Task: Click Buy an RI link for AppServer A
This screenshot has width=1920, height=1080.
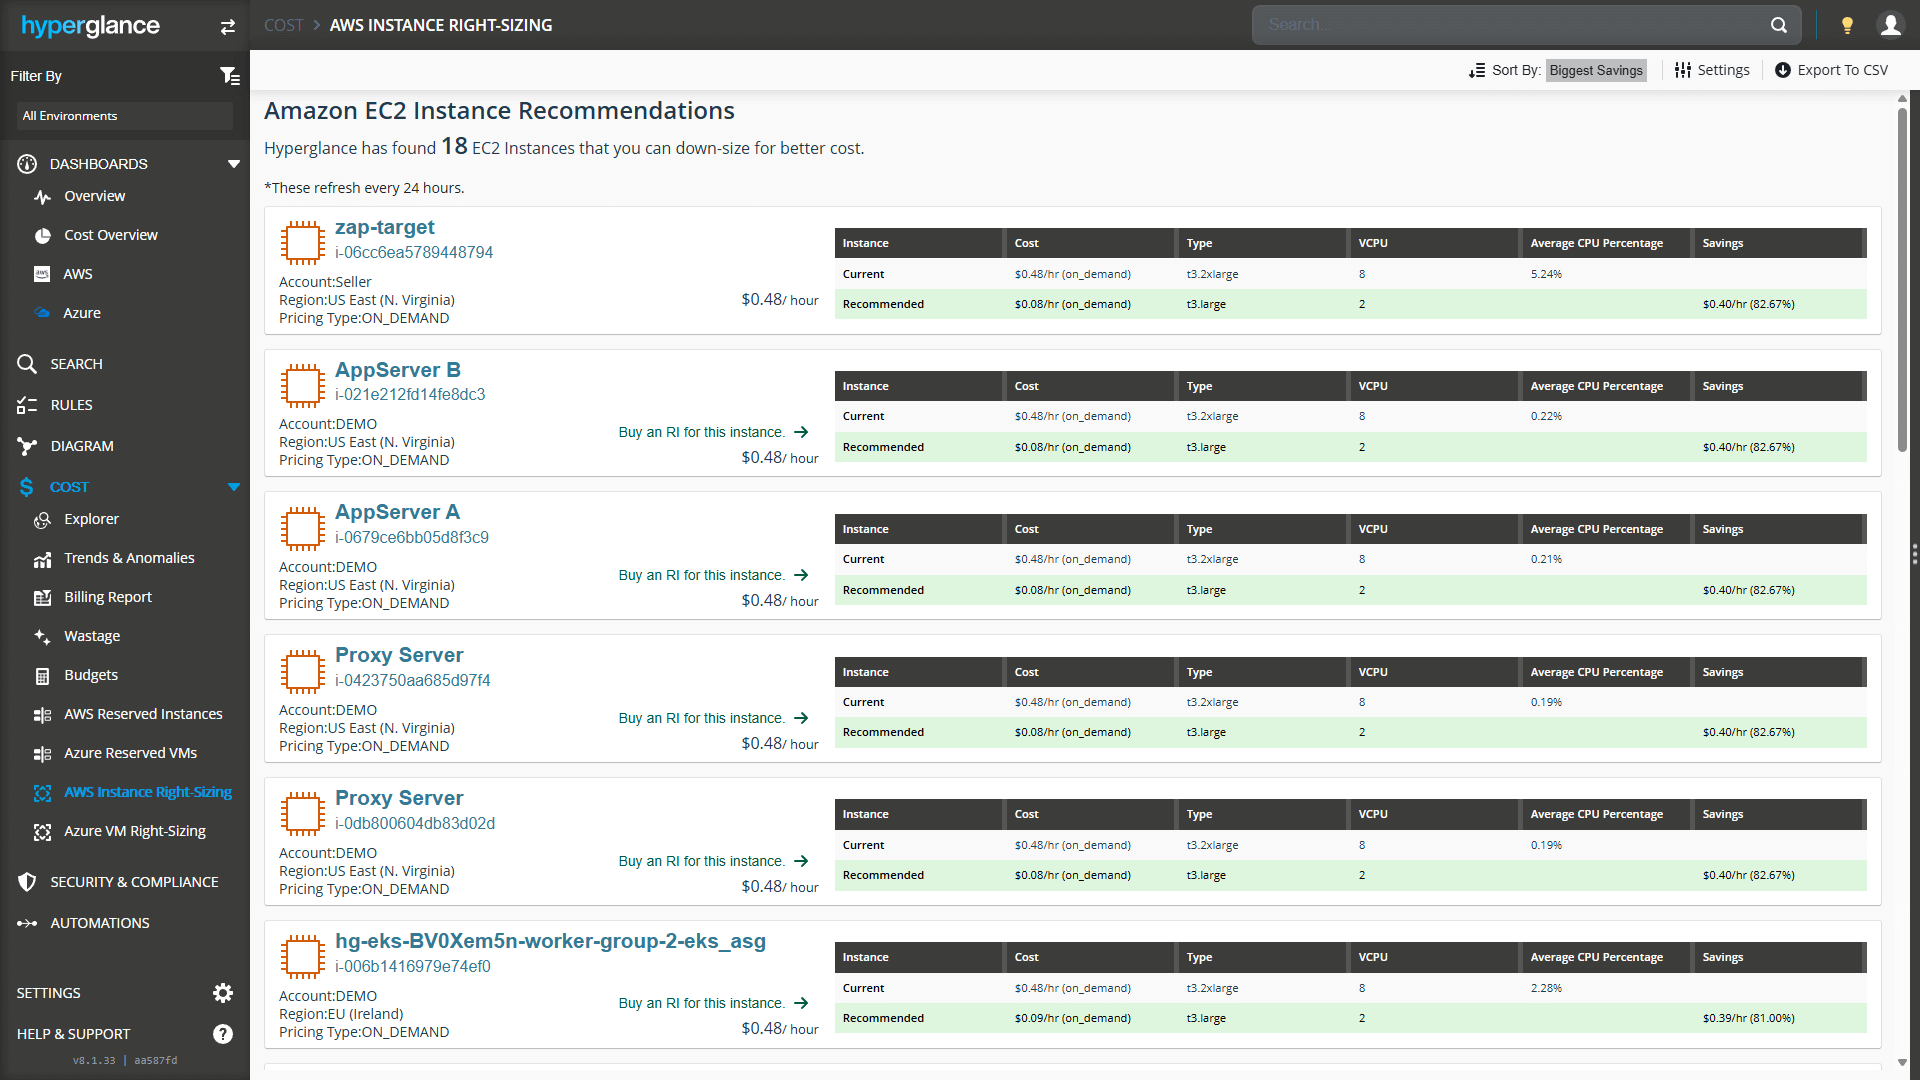Action: point(713,575)
